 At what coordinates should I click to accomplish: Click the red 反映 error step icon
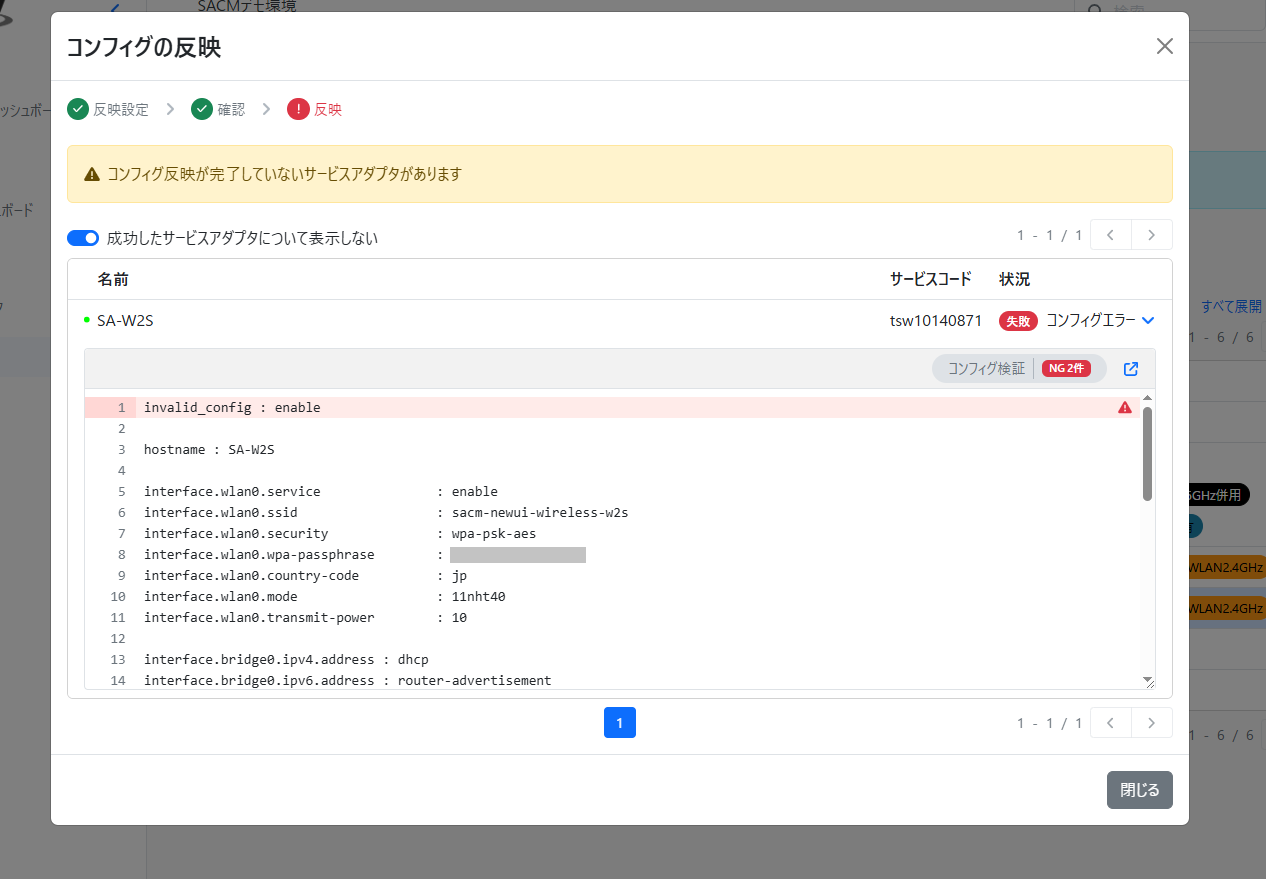pyautogui.click(x=298, y=109)
